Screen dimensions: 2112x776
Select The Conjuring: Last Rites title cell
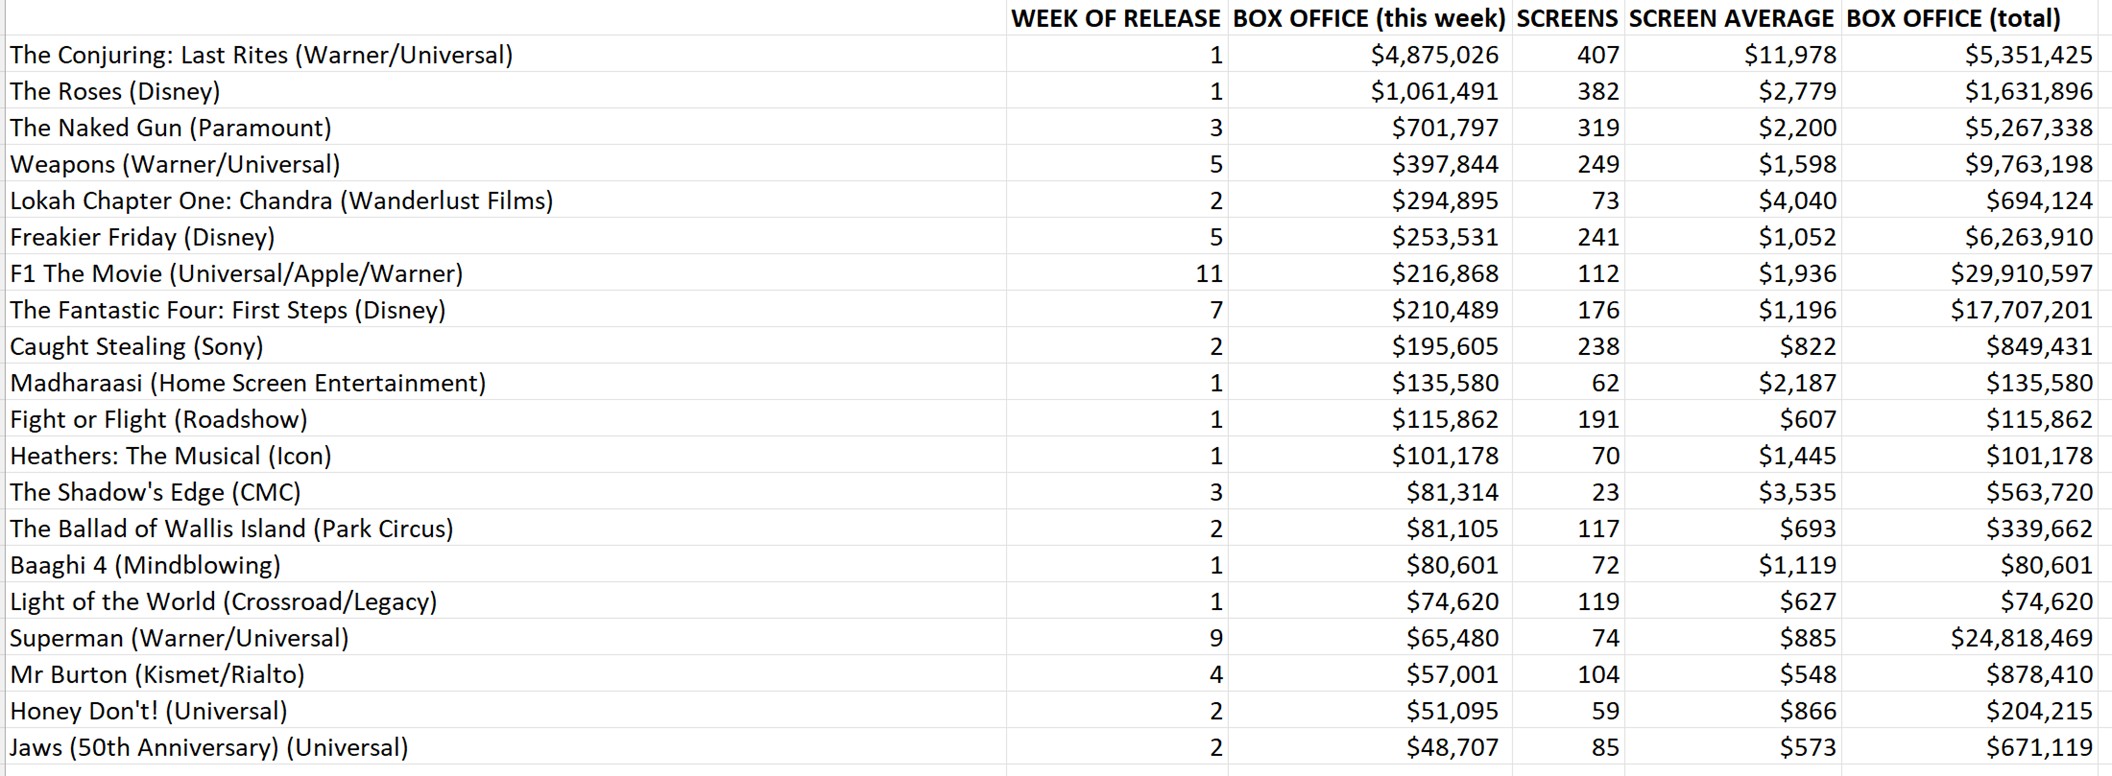point(261,55)
